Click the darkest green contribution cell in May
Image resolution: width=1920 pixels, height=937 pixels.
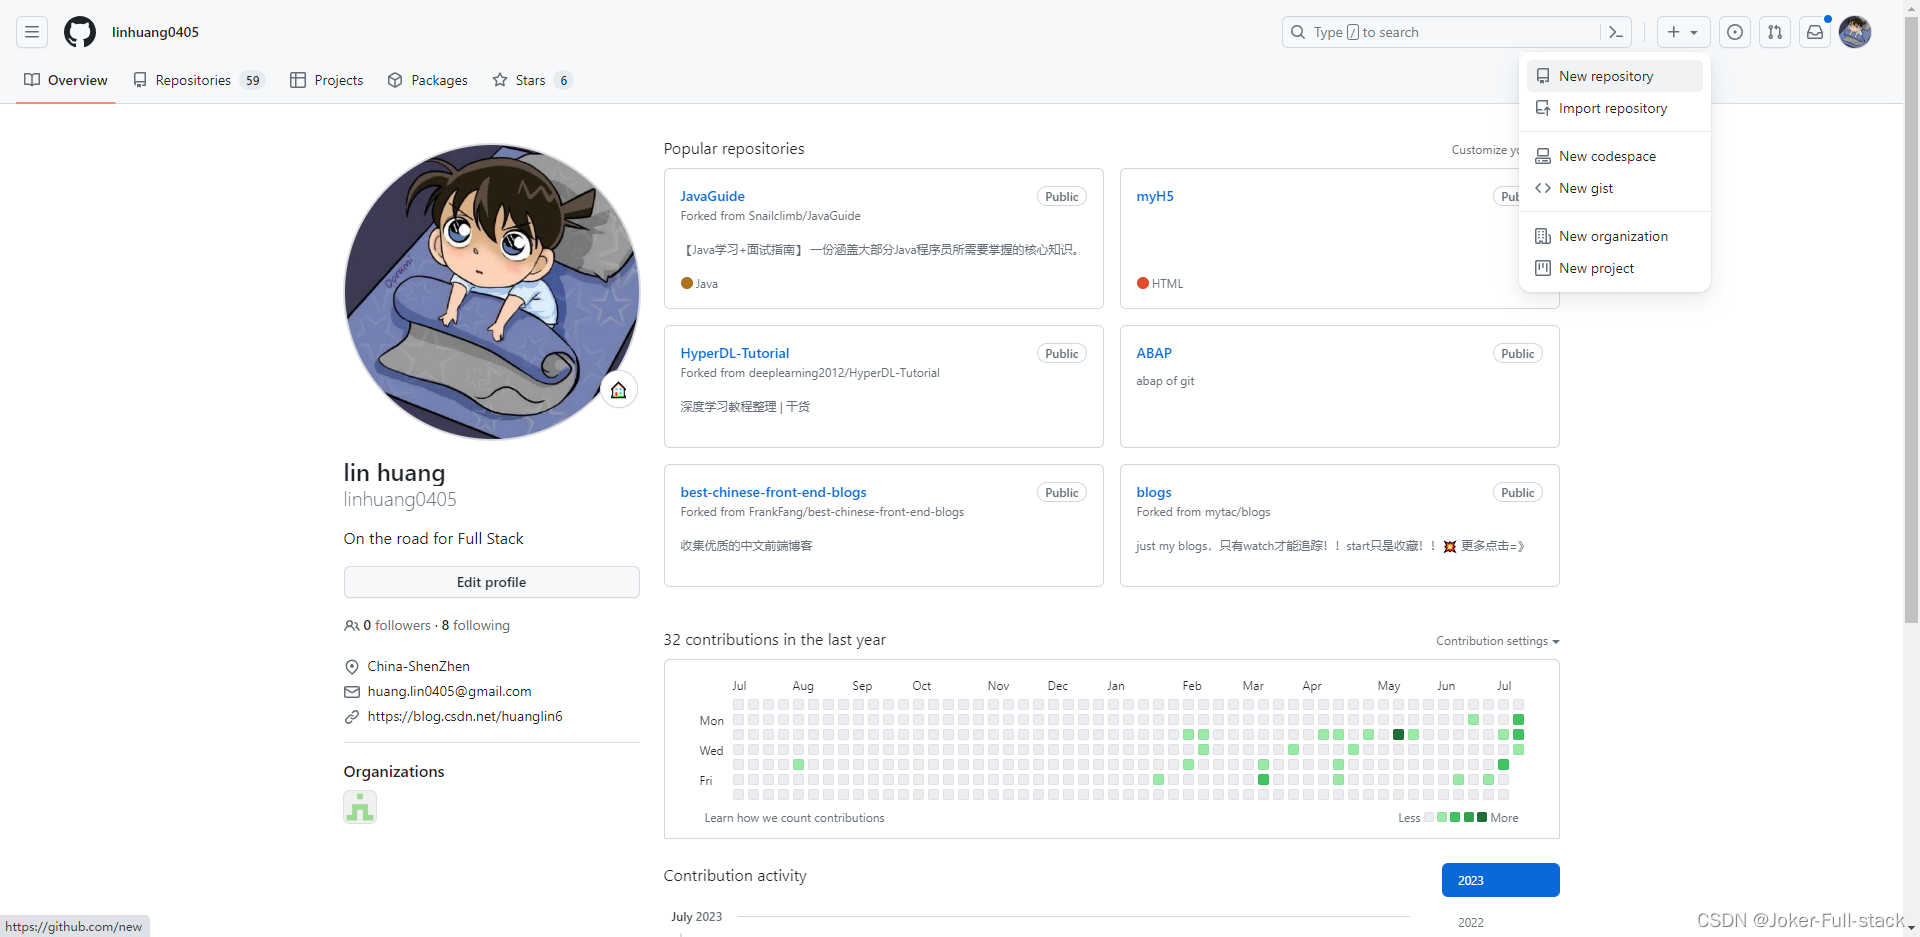[x=1398, y=735]
